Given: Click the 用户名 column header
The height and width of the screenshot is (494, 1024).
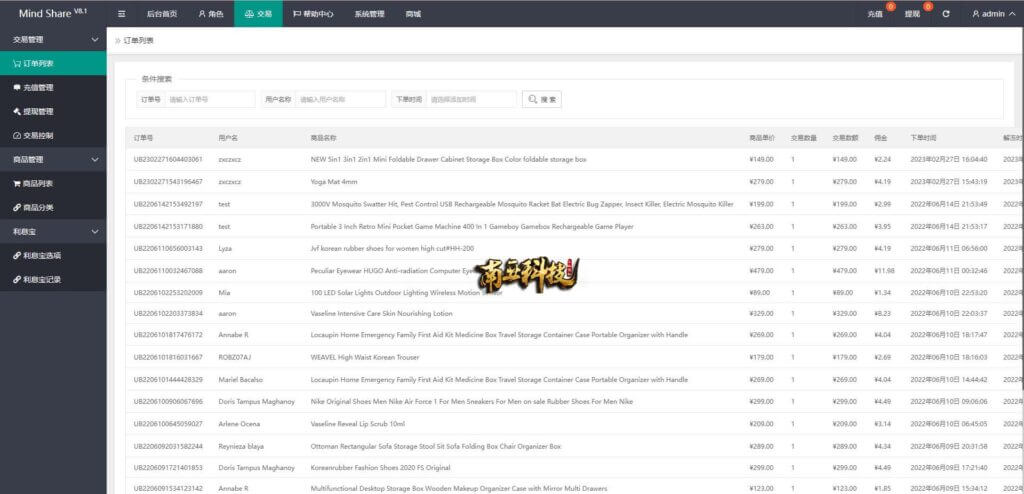Looking at the screenshot, I should click(x=228, y=139).
